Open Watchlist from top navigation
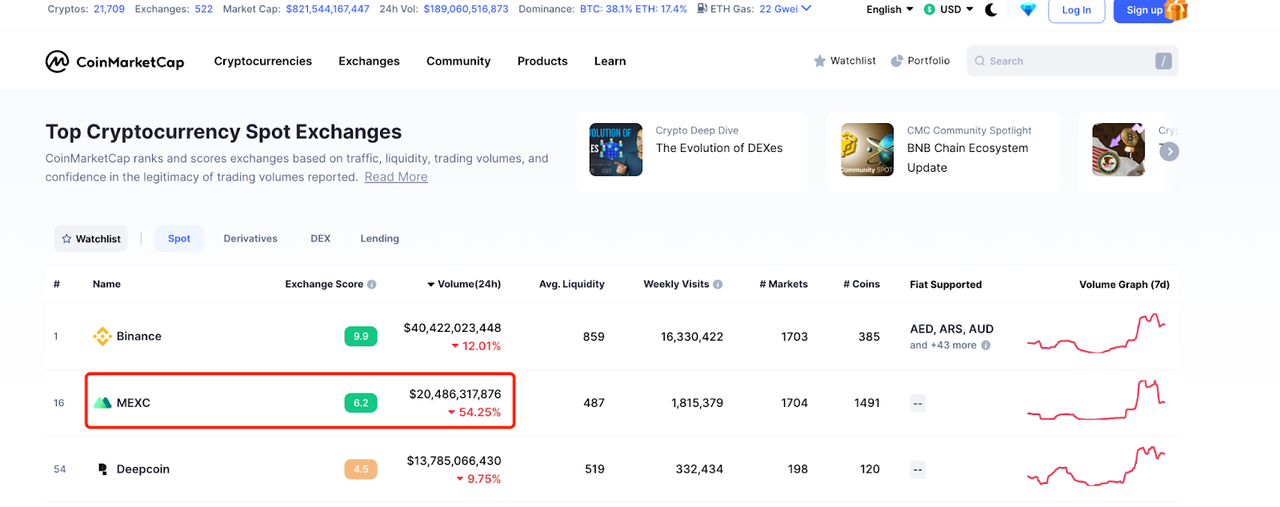Viewport: 1280px width, 507px height. coord(845,61)
